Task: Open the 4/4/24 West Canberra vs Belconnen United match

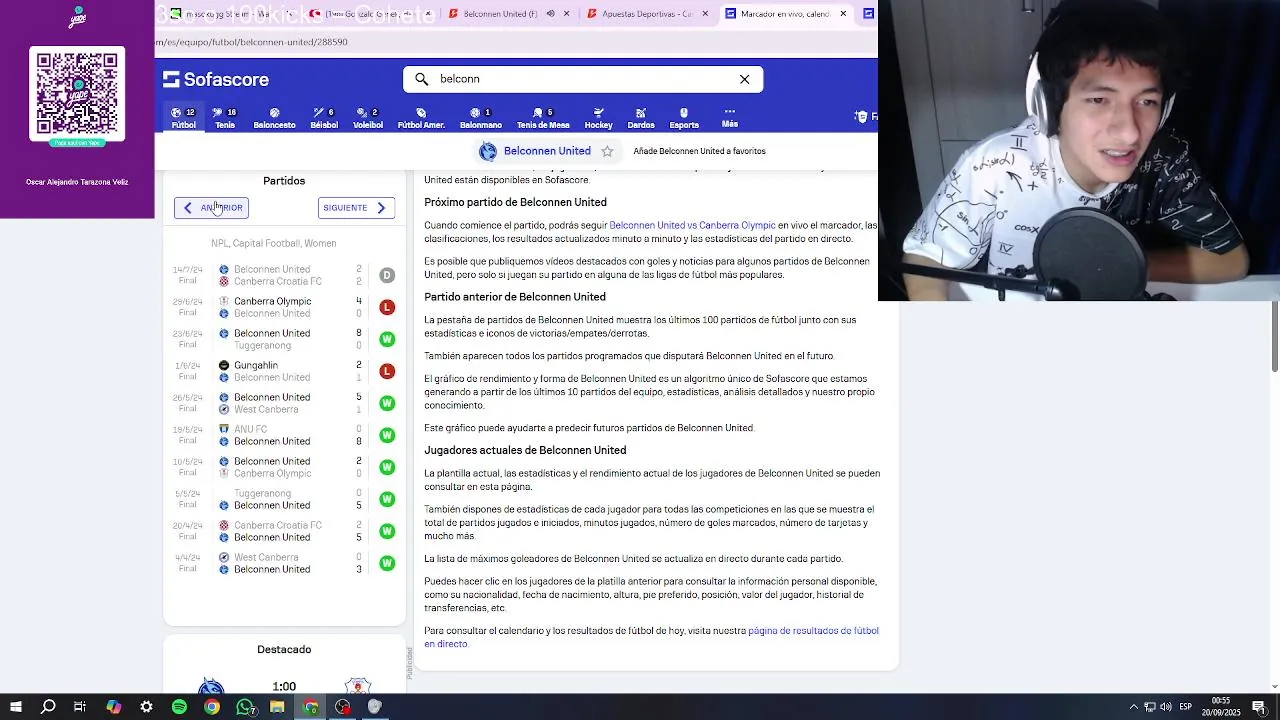Action: point(284,563)
